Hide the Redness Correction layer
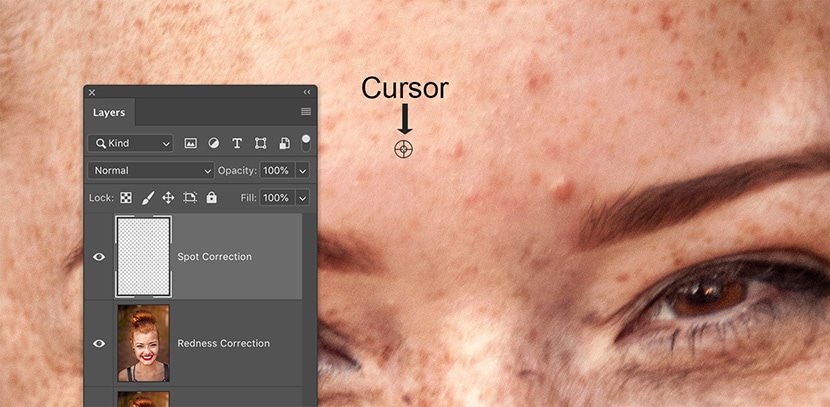830x407 pixels. (x=99, y=343)
